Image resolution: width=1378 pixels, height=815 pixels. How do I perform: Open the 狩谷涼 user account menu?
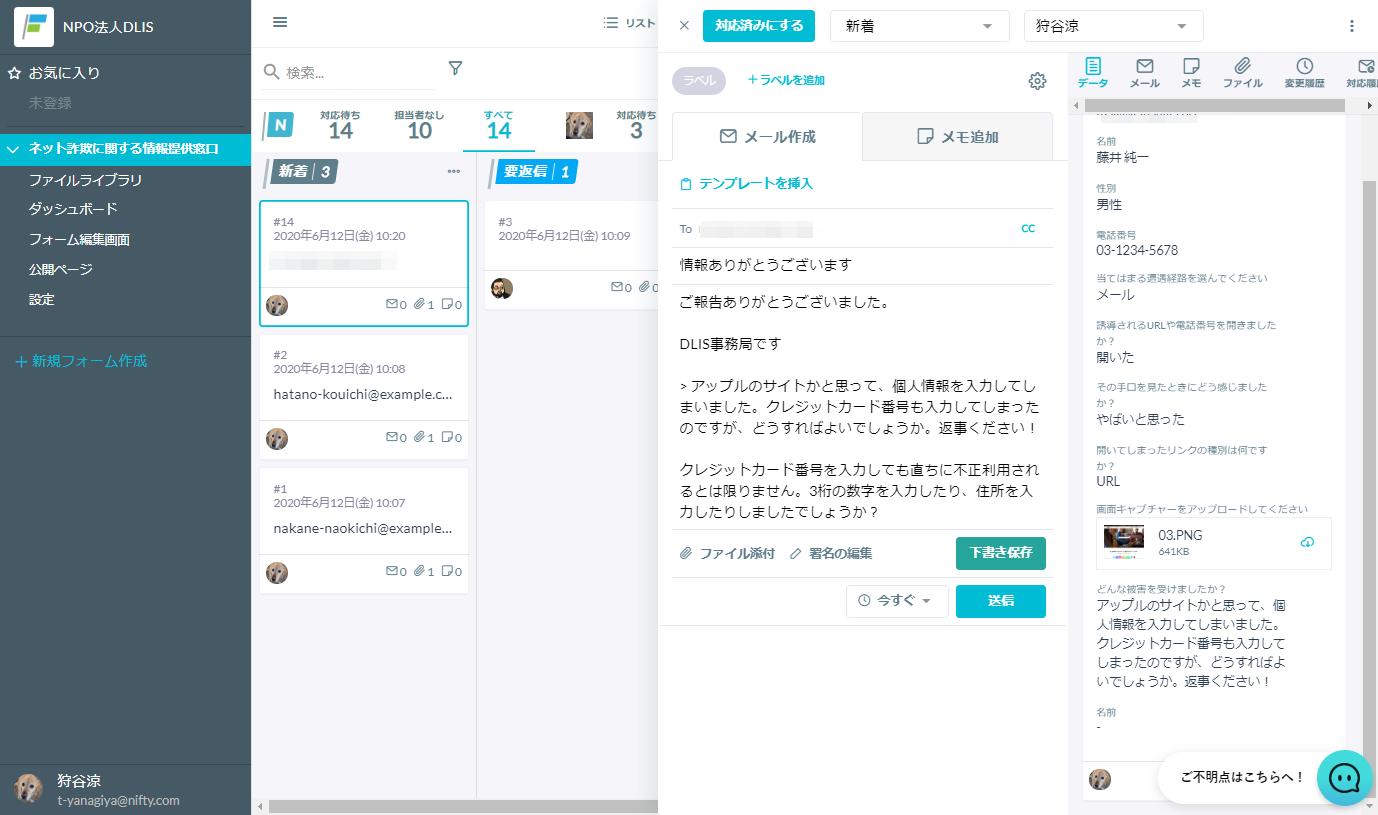coord(125,790)
